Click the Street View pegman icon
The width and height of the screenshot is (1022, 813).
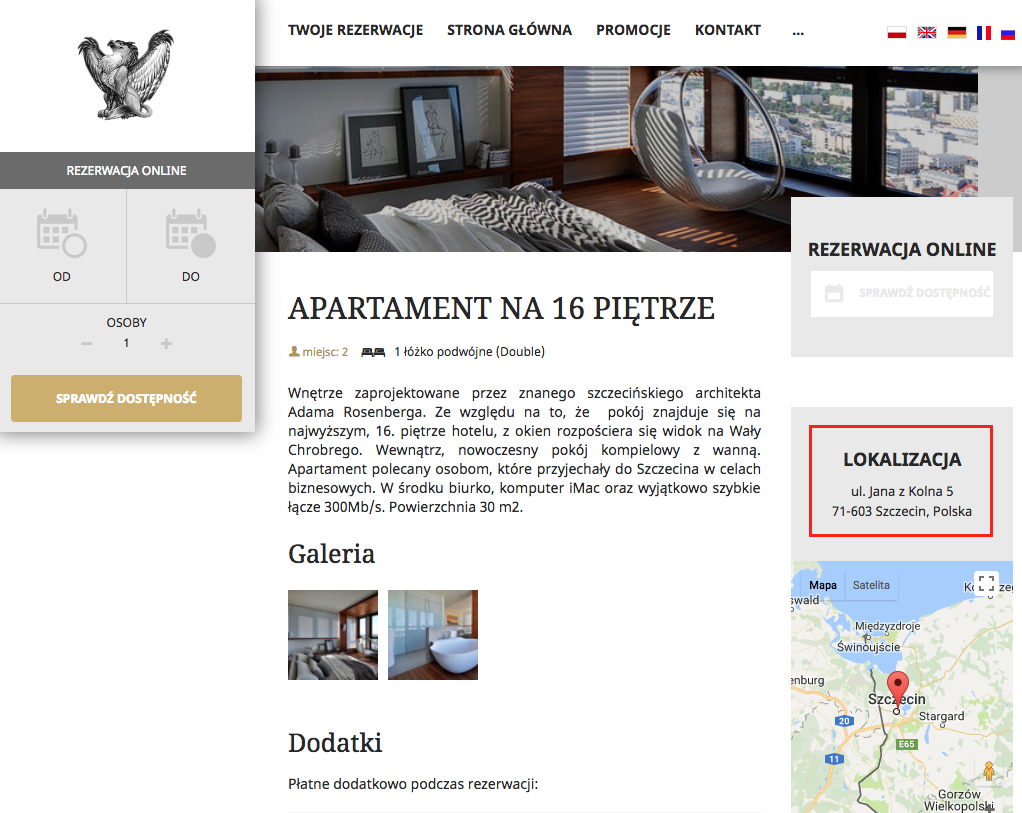[989, 771]
